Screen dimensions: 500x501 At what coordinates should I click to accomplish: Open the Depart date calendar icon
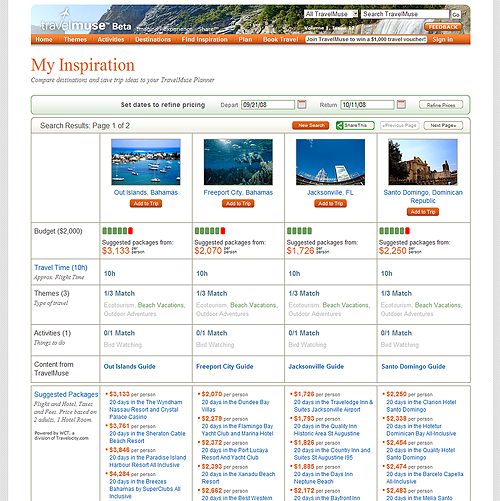302,104
